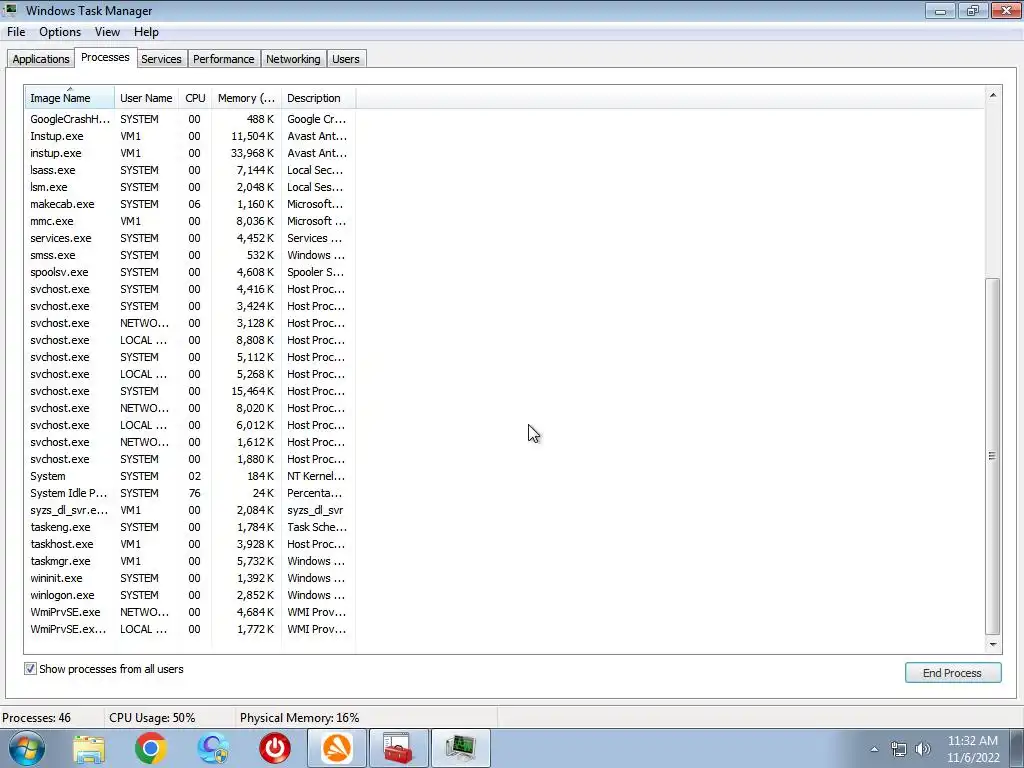Click the red power button taskbar icon
1024x768 pixels.
(x=275, y=748)
